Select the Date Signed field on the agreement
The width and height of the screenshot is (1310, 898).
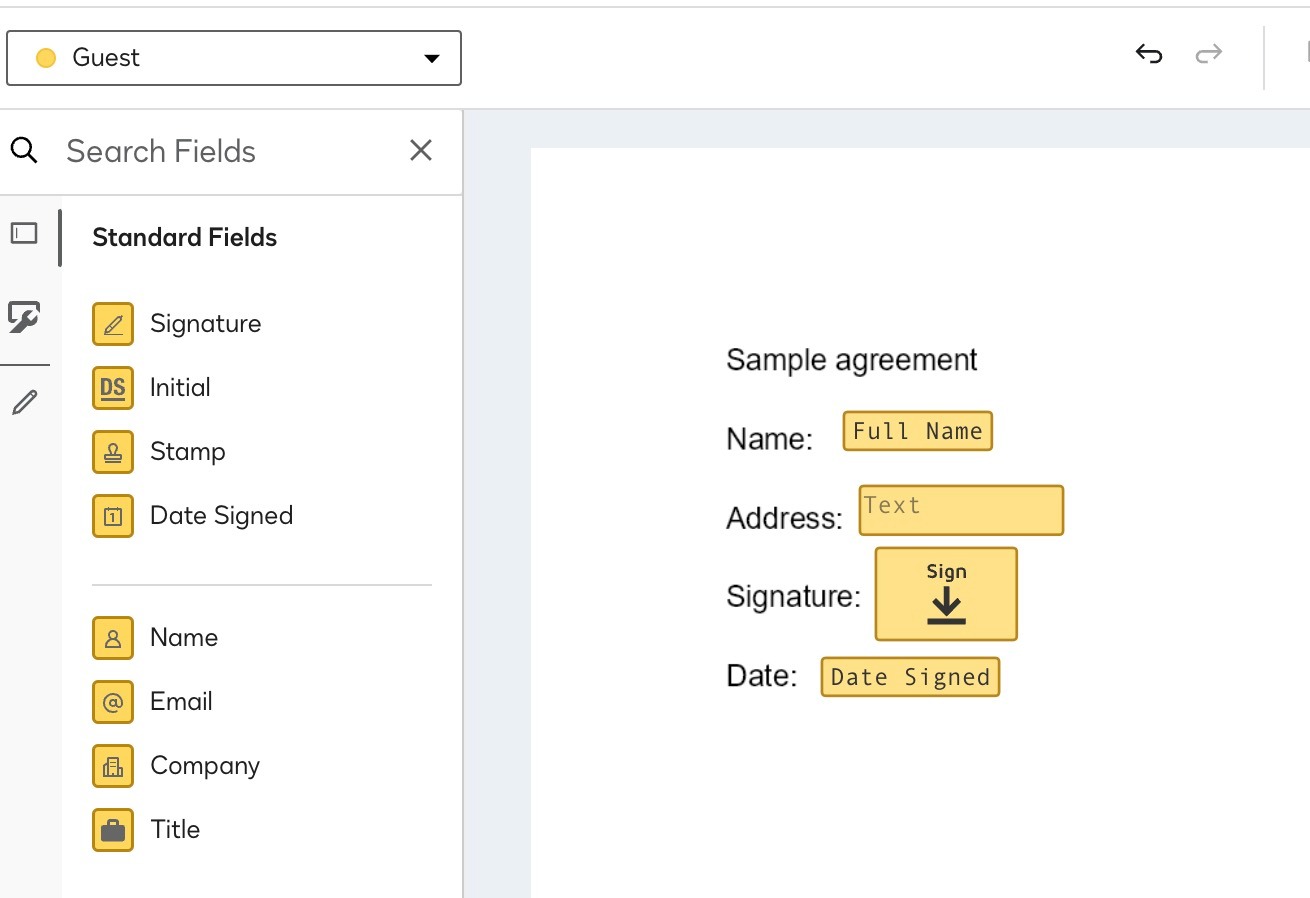click(909, 676)
